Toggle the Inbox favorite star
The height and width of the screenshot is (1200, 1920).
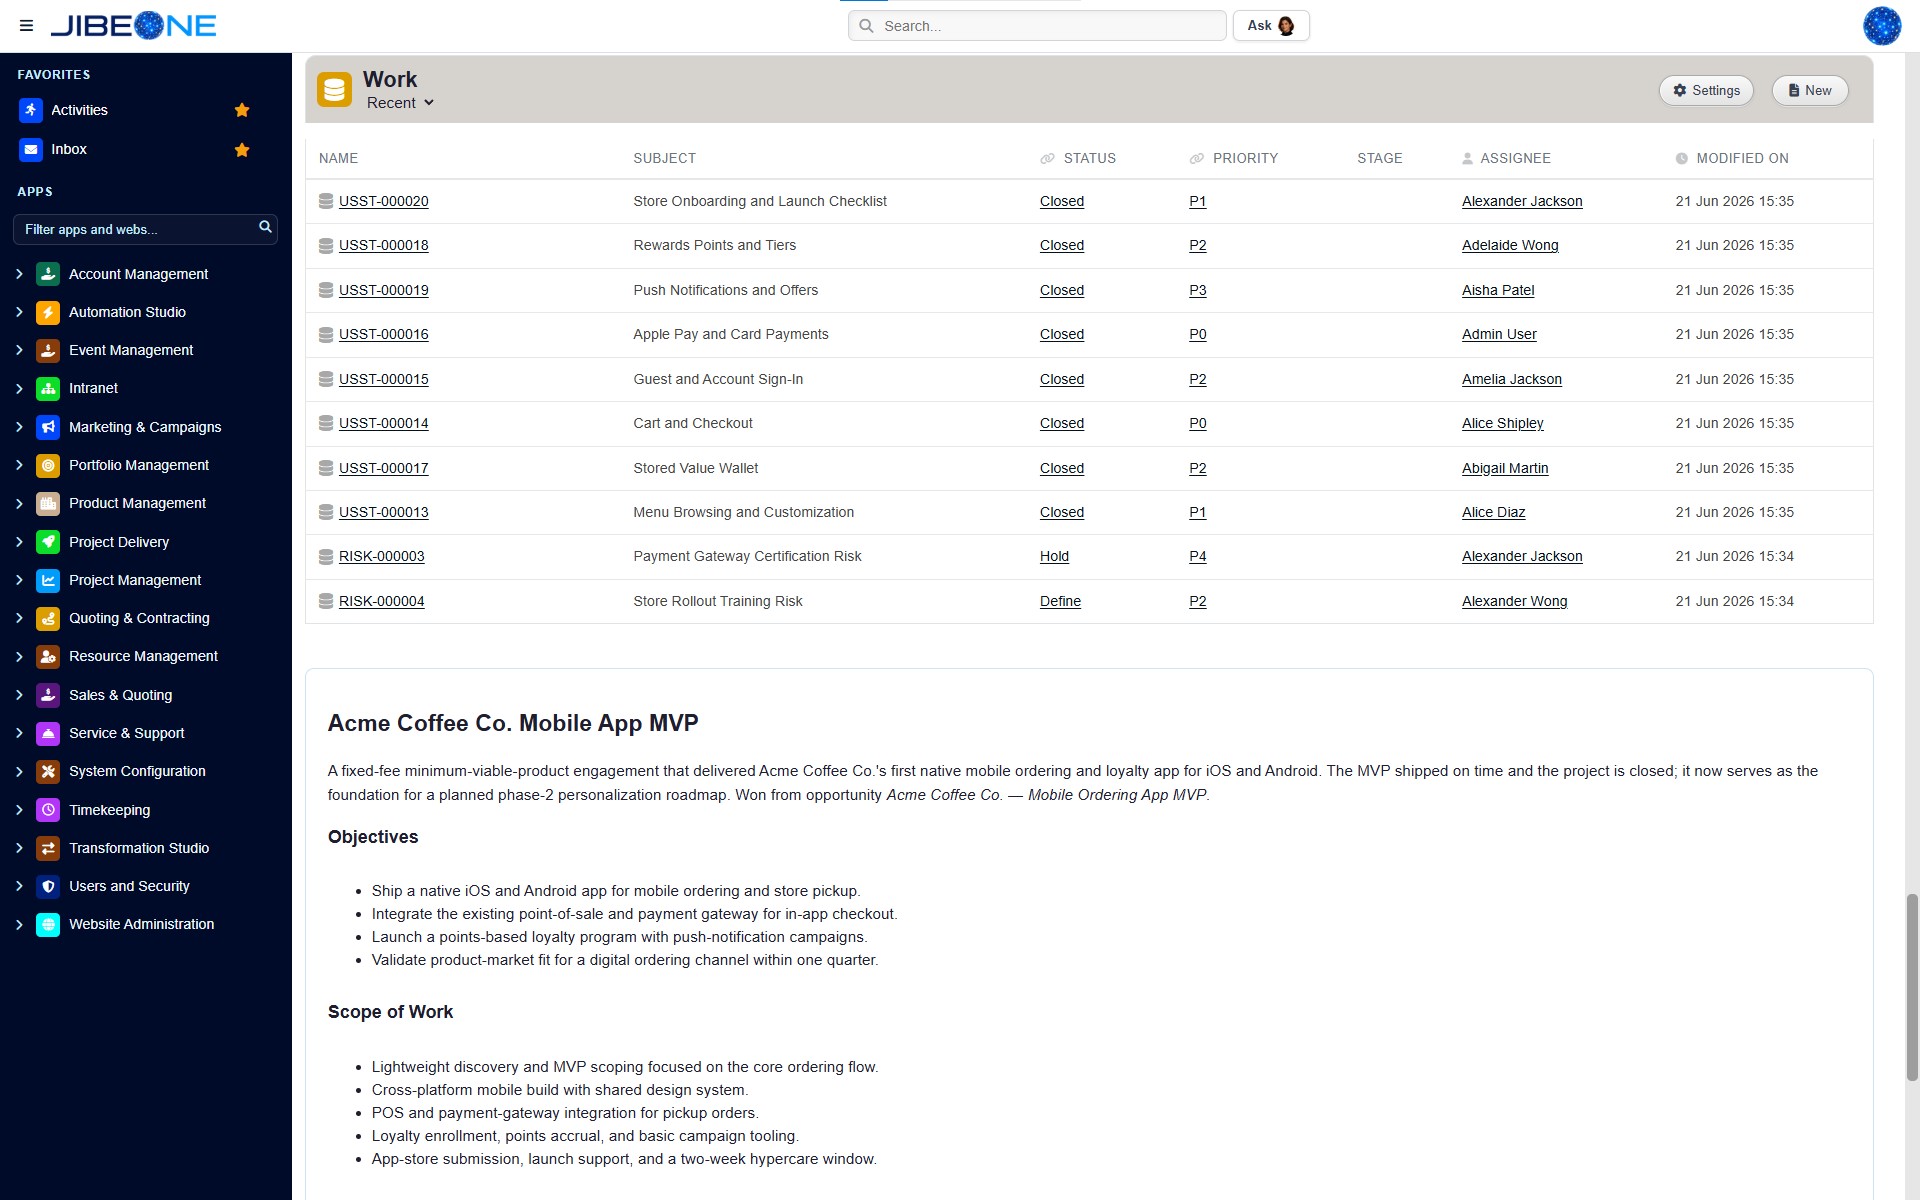point(242,150)
